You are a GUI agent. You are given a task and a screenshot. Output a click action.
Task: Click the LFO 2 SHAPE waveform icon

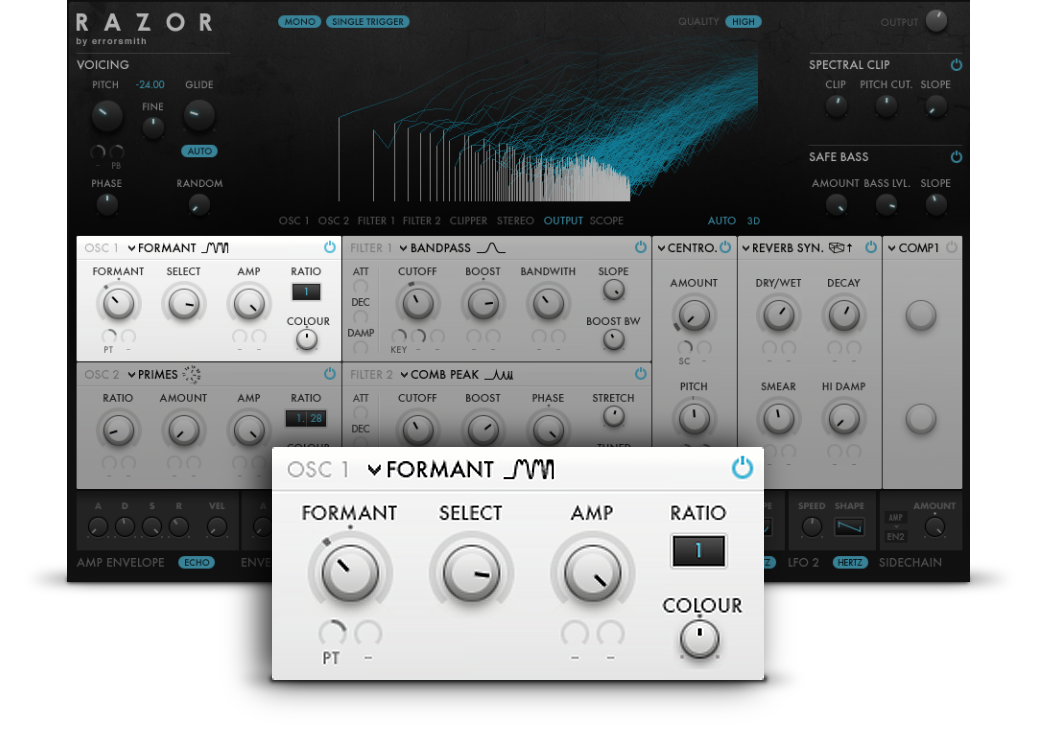click(x=850, y=527)
